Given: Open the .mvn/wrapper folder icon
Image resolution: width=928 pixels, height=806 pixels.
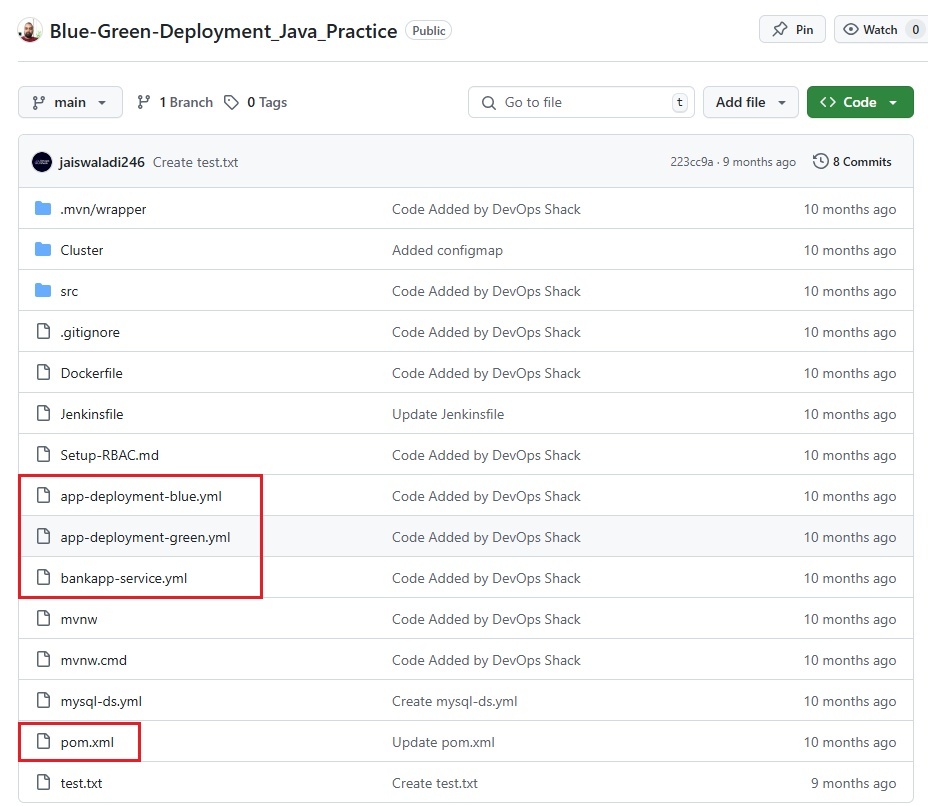Looking at the screenshot, I should (43, 209).
